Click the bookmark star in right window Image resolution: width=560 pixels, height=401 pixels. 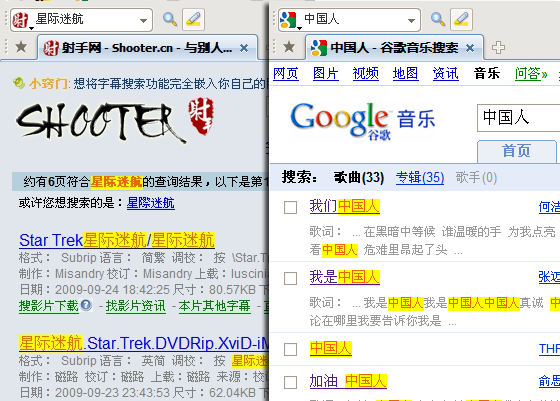click(289, 46)
